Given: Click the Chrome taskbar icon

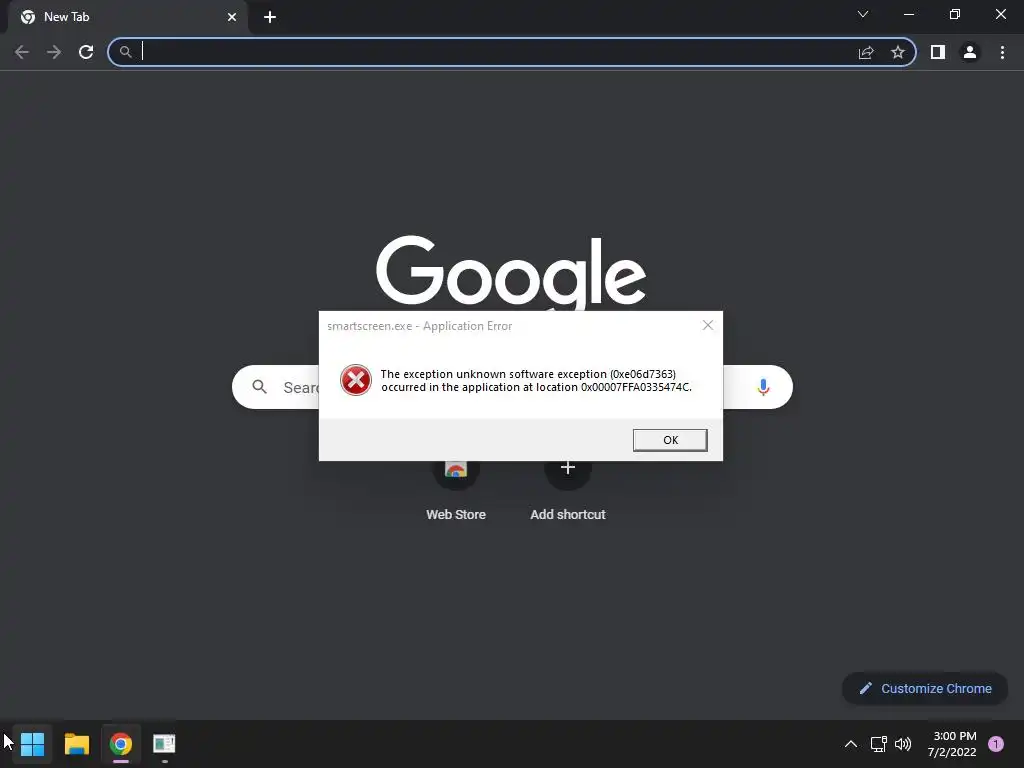Looking at the screenshot, I should point(121,744).
